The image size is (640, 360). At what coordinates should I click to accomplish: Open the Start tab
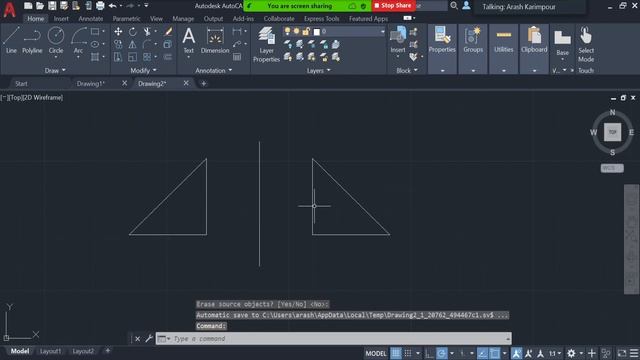[x=21, y=83]
